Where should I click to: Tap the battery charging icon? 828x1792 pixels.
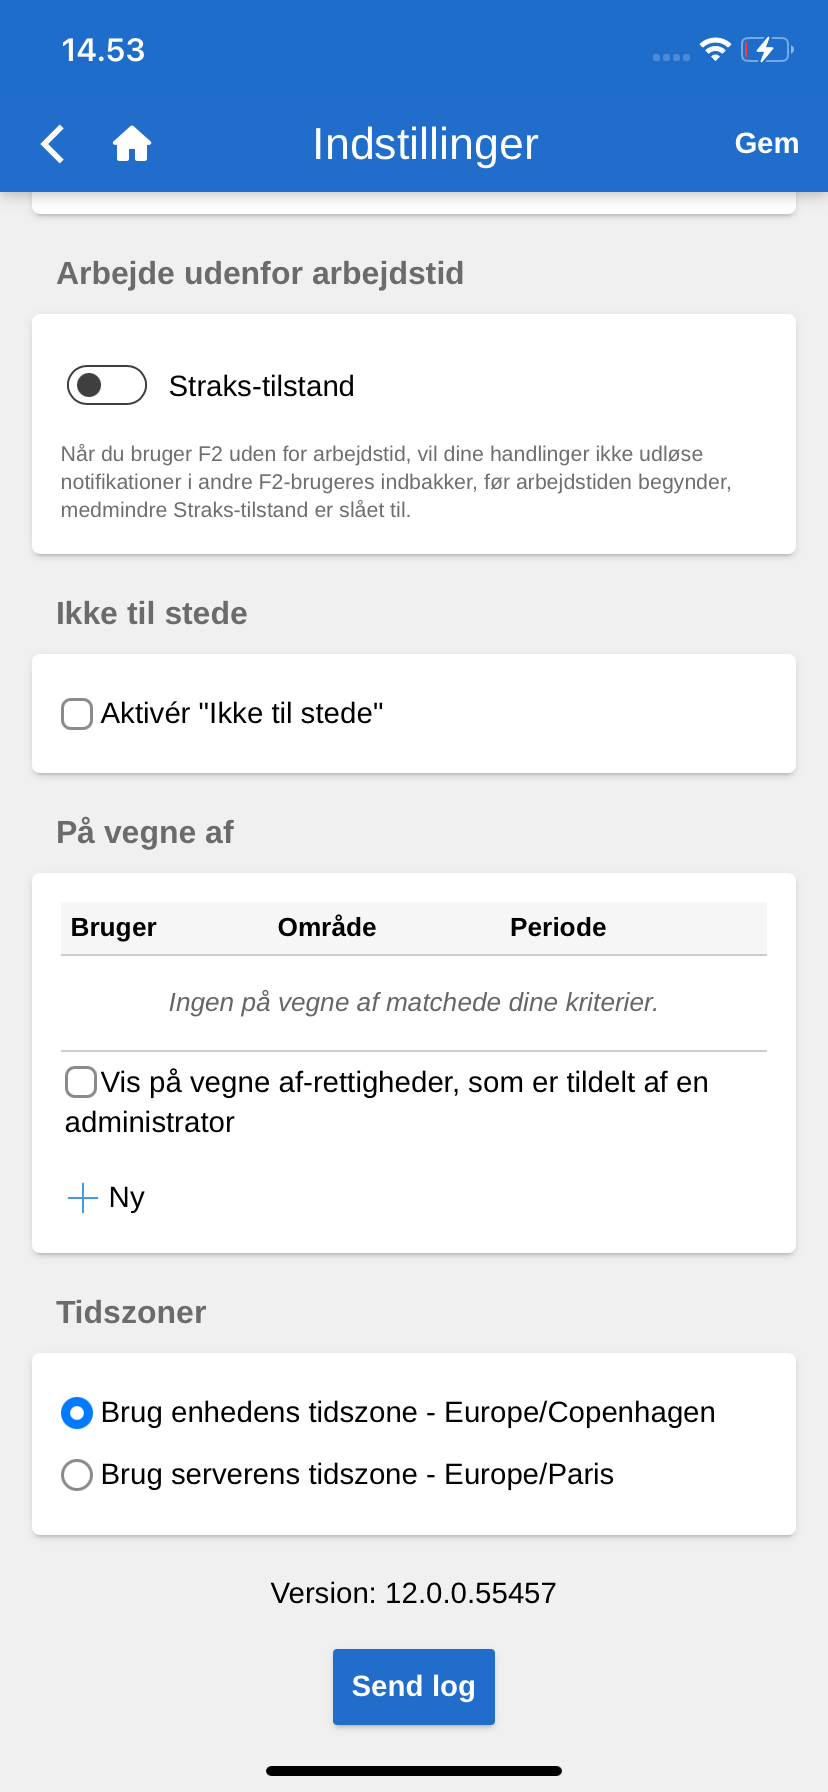click(766, 49)
